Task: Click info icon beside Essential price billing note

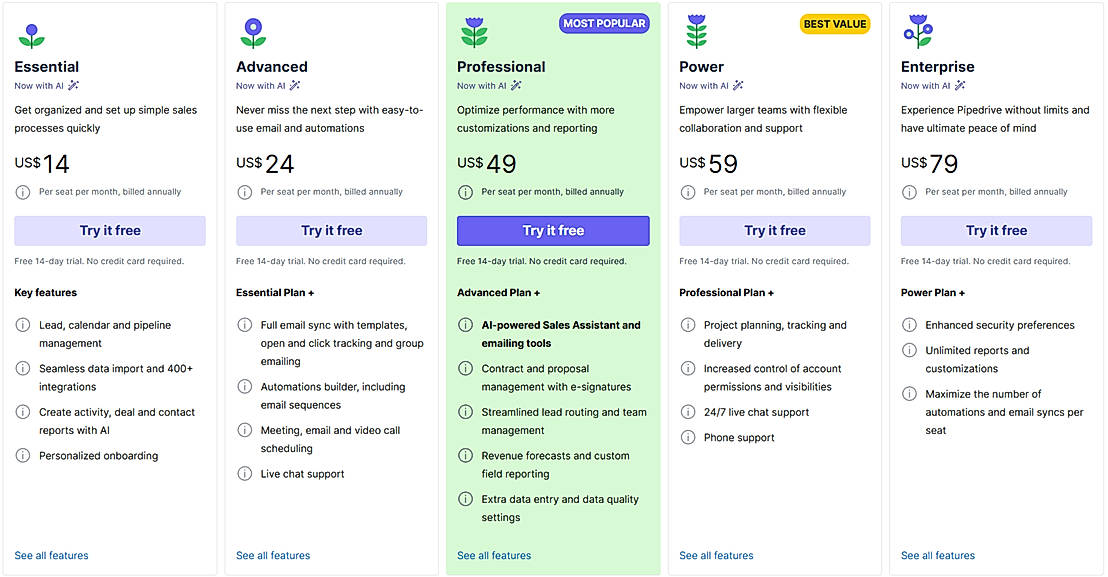Action: (22, 192)
